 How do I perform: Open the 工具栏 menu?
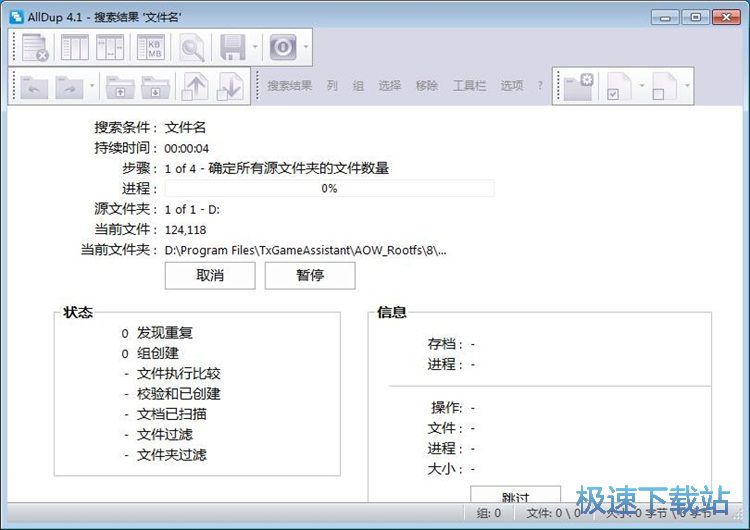point(469,86)
